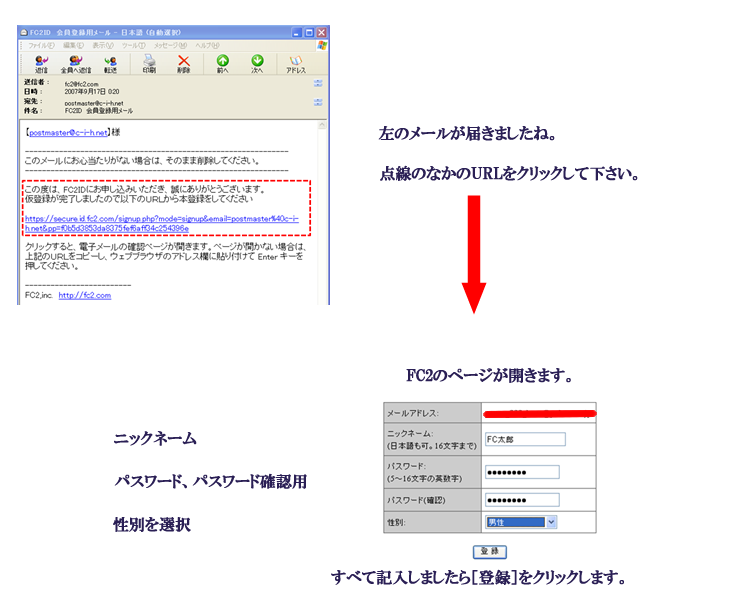Screen dimensions: 750x600
Task: Click the パスワード password input field
Action: 522,472
